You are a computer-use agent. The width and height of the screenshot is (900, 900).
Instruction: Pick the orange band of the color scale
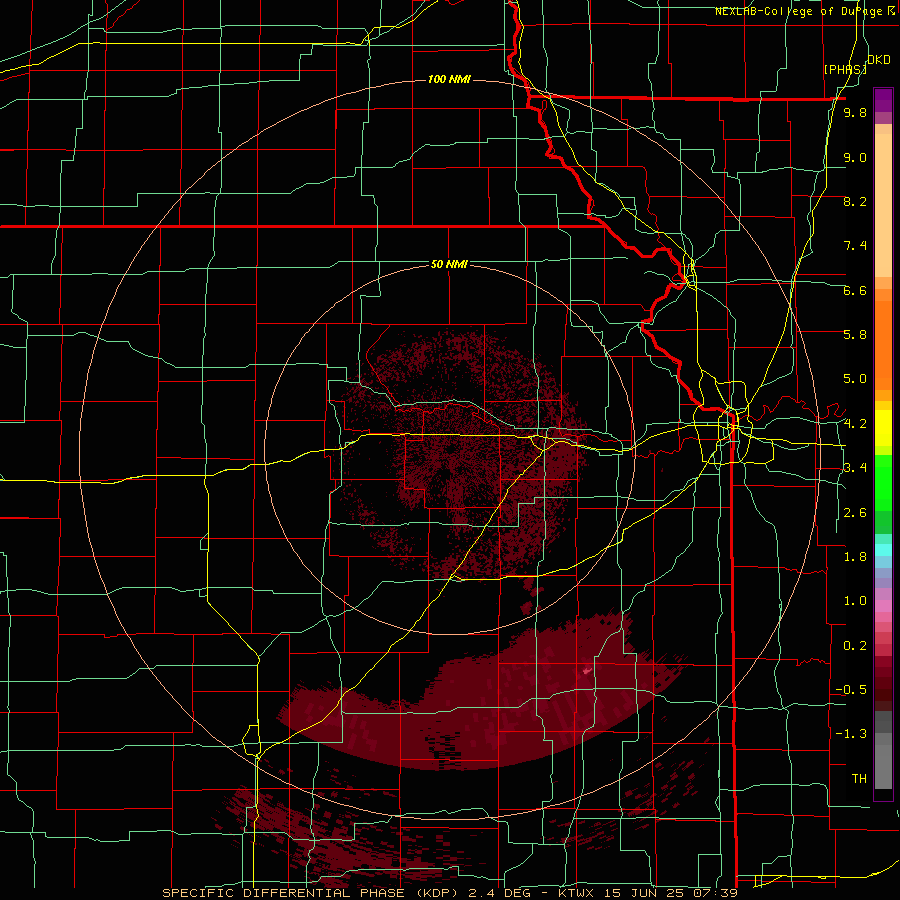(x=883, y=344)
